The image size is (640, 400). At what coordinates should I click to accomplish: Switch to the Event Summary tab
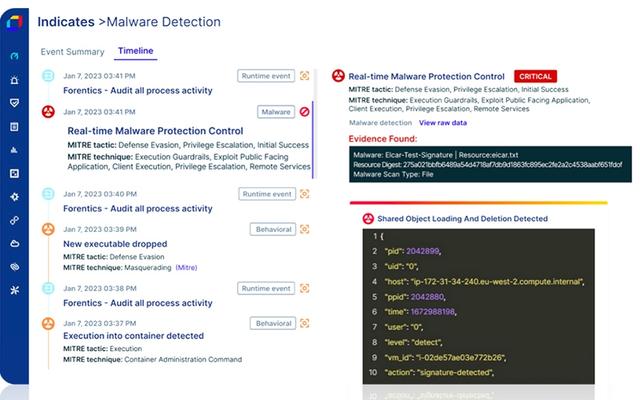coord(72,51)
